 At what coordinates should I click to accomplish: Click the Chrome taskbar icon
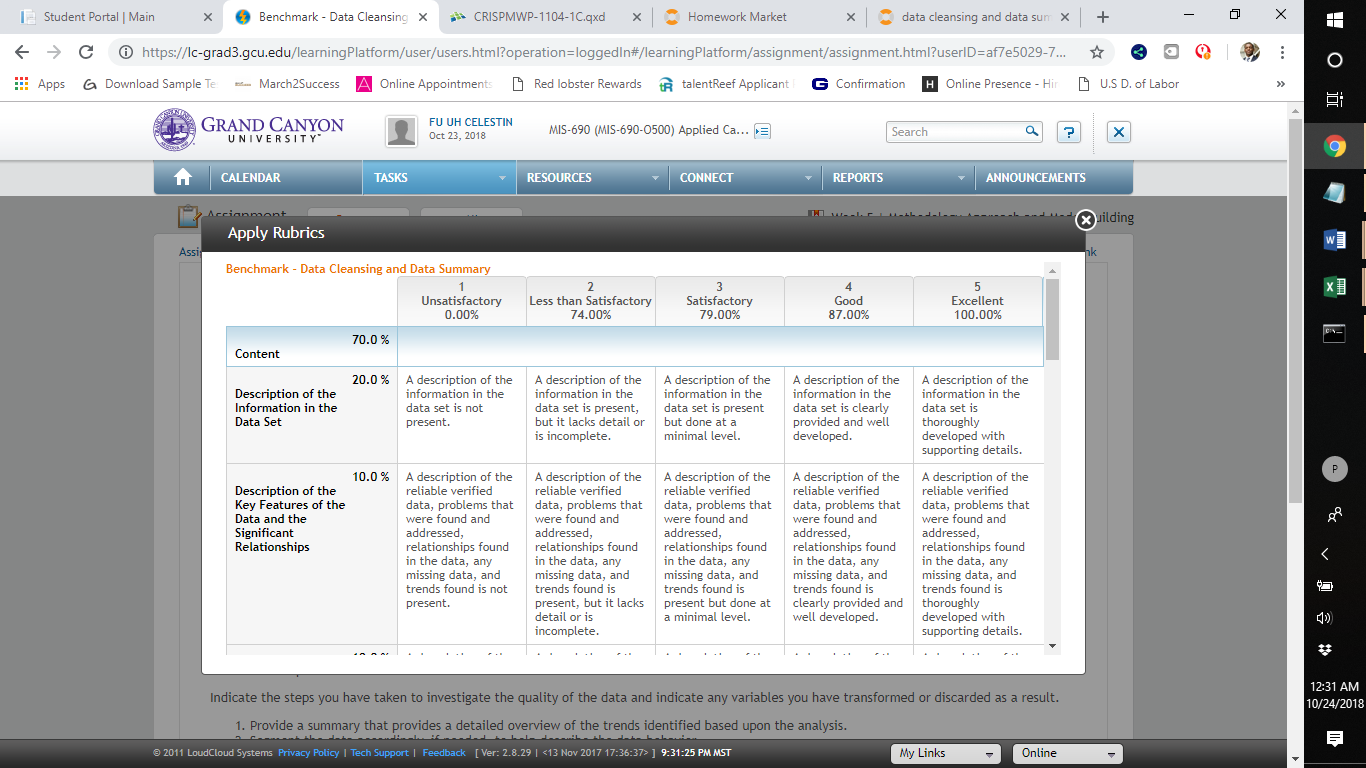(x=1335, y=147)
